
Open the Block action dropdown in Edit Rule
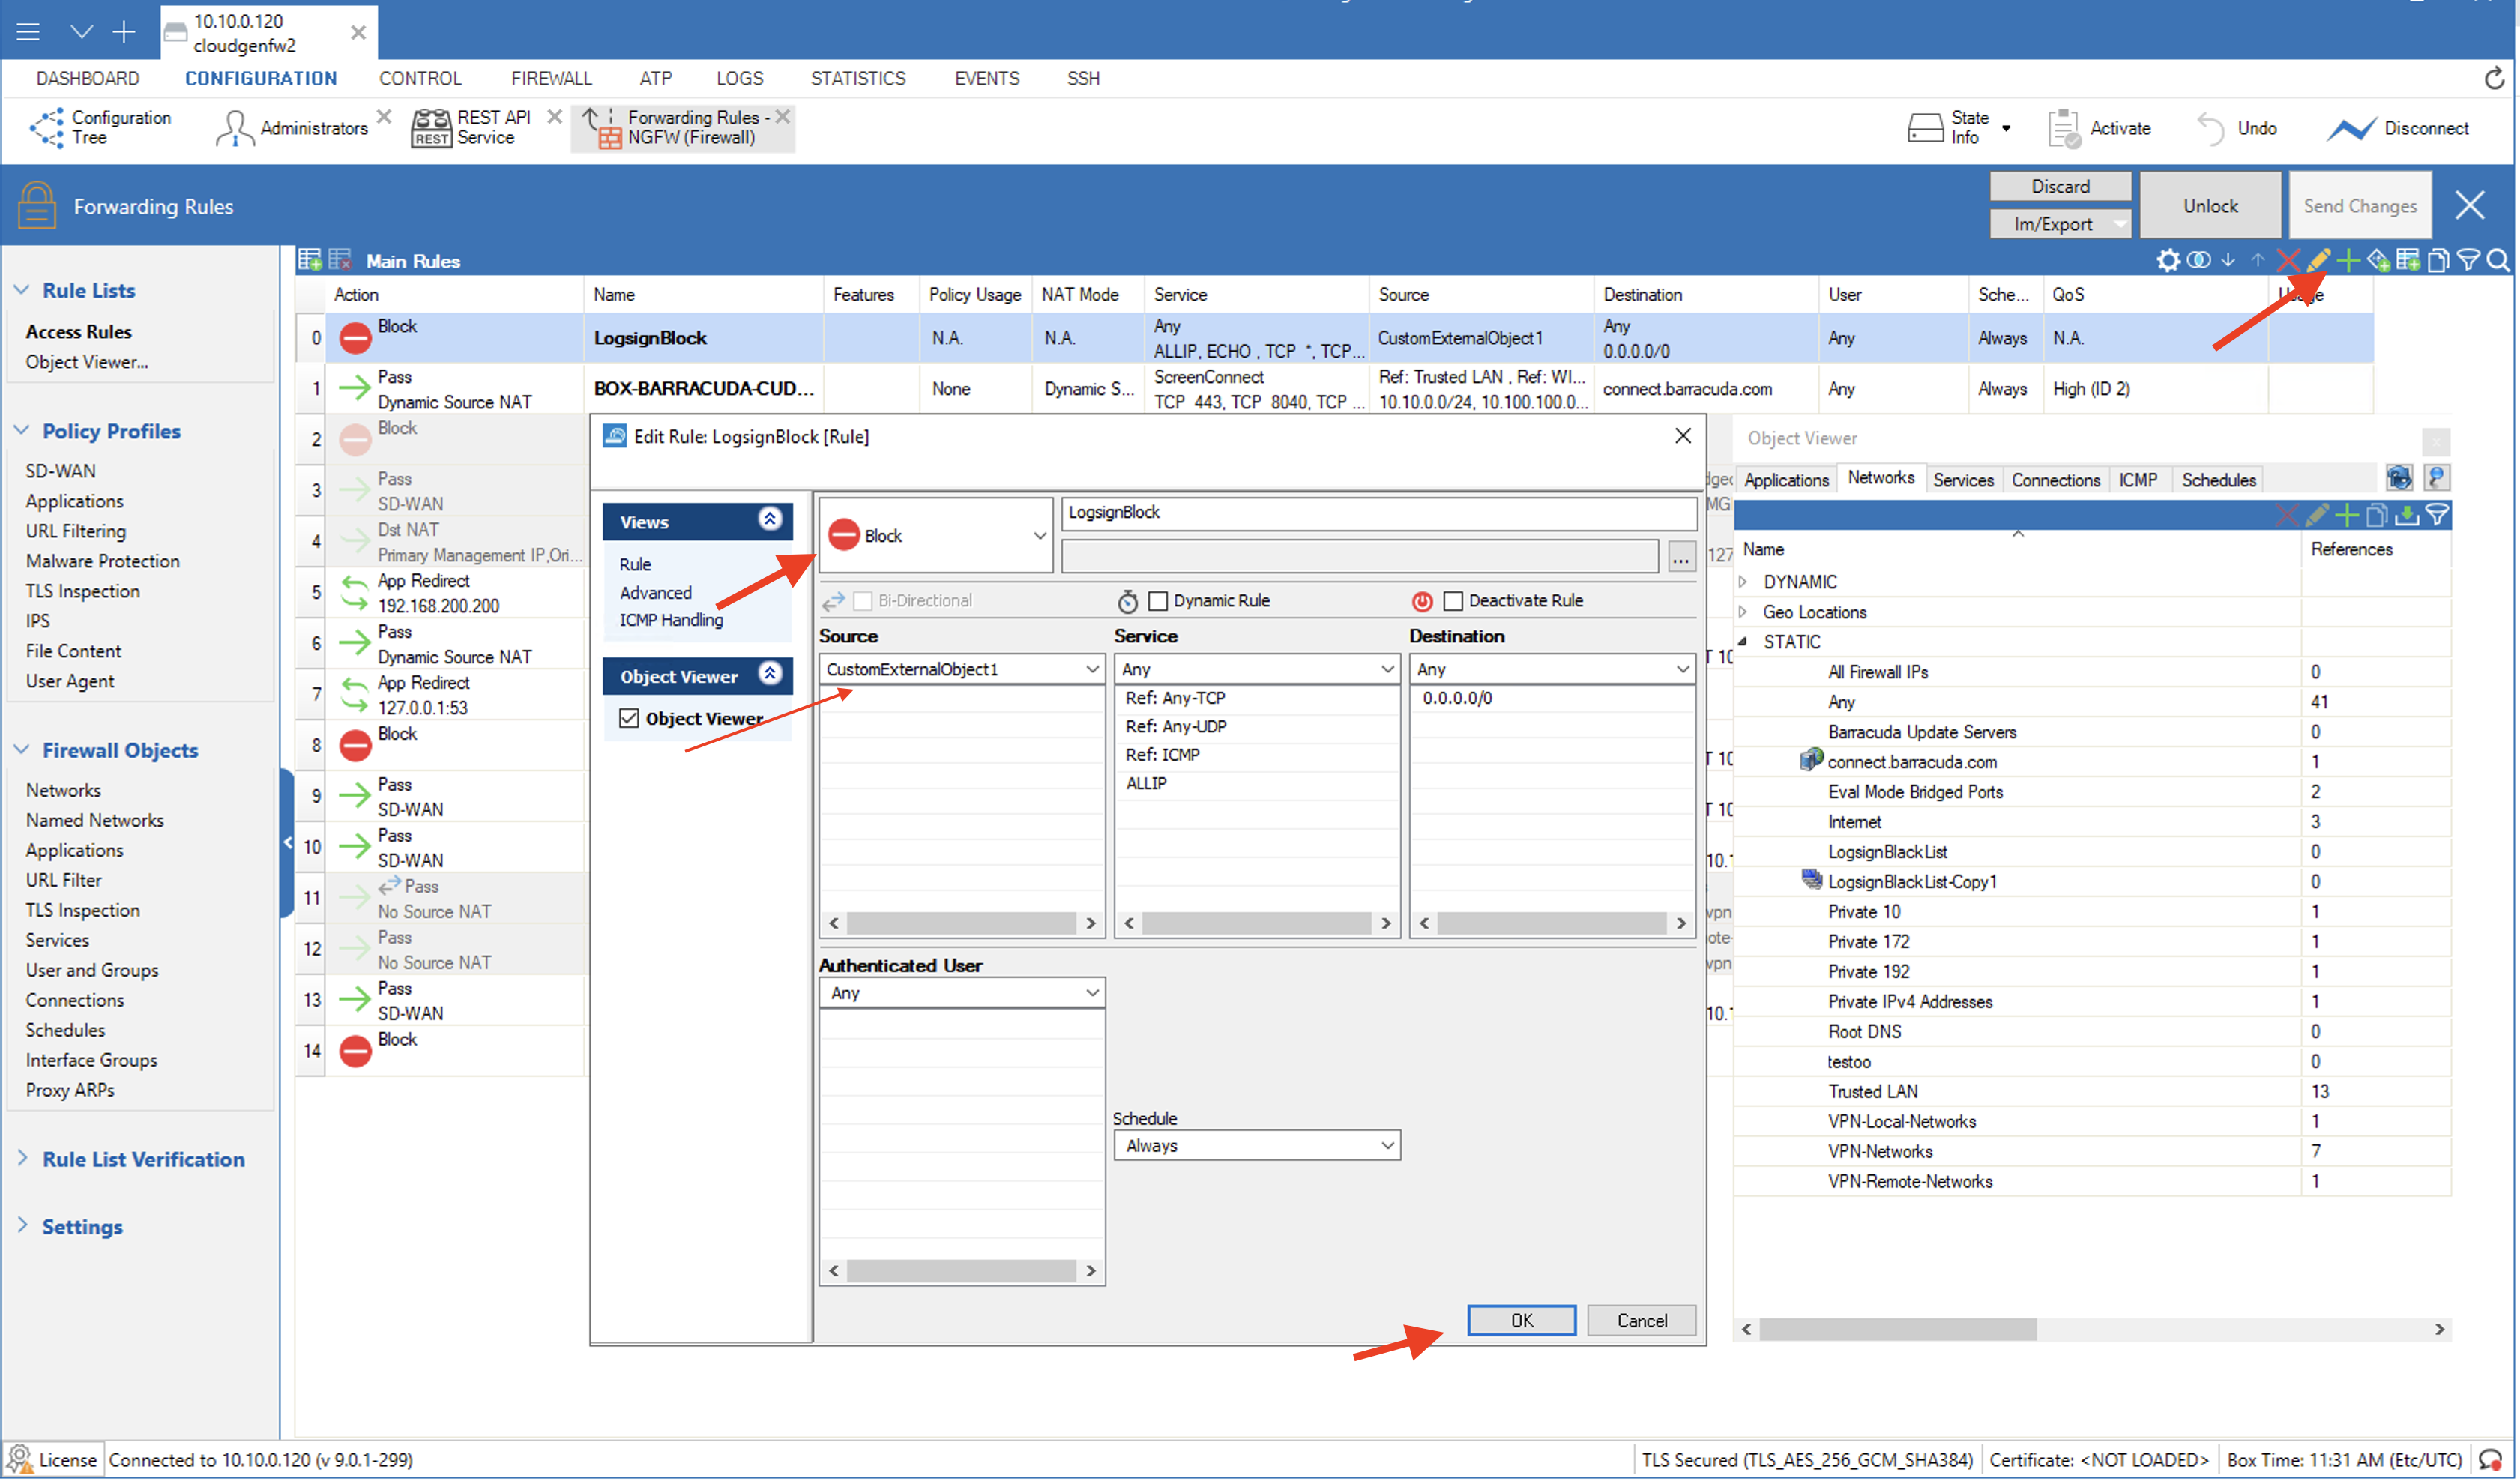936,536
